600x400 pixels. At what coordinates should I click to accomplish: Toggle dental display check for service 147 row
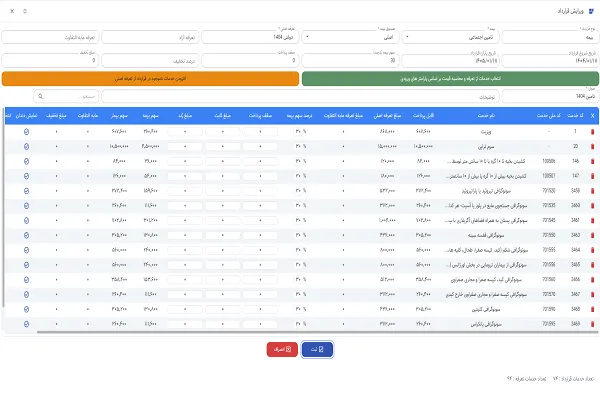point(26,176)
